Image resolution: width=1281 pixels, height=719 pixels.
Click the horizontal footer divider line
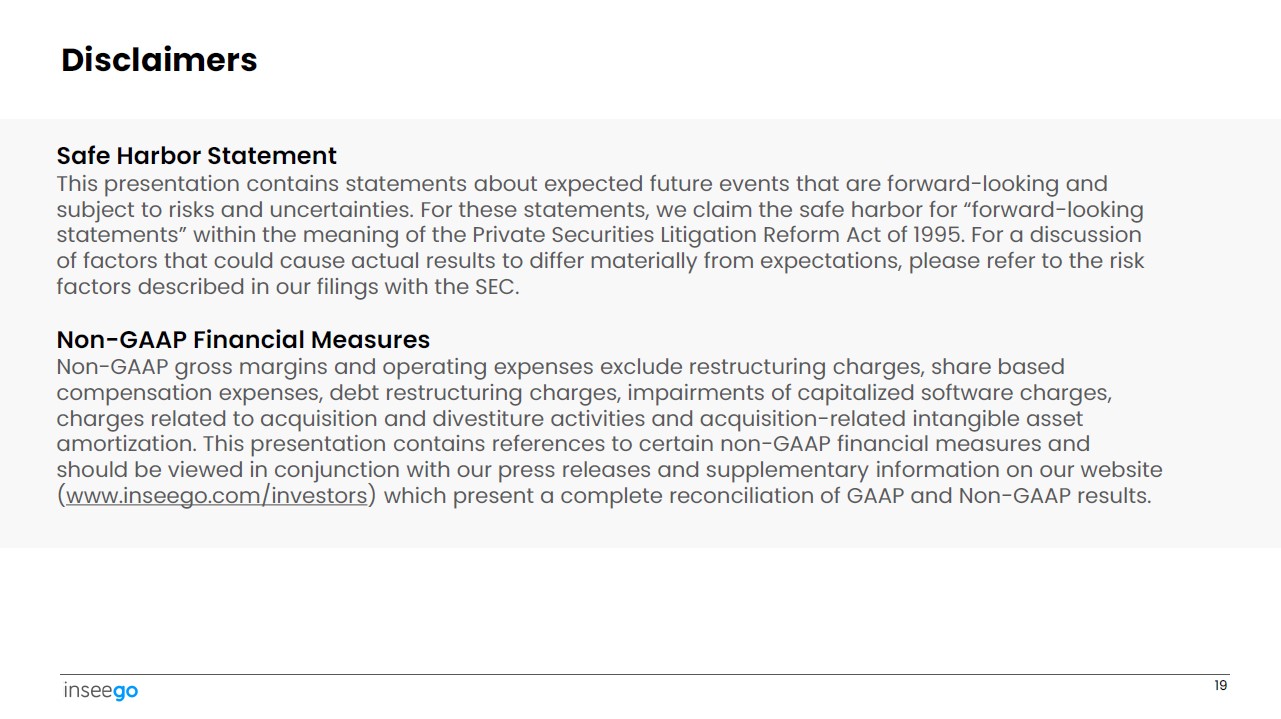click(x=640, y=674)
